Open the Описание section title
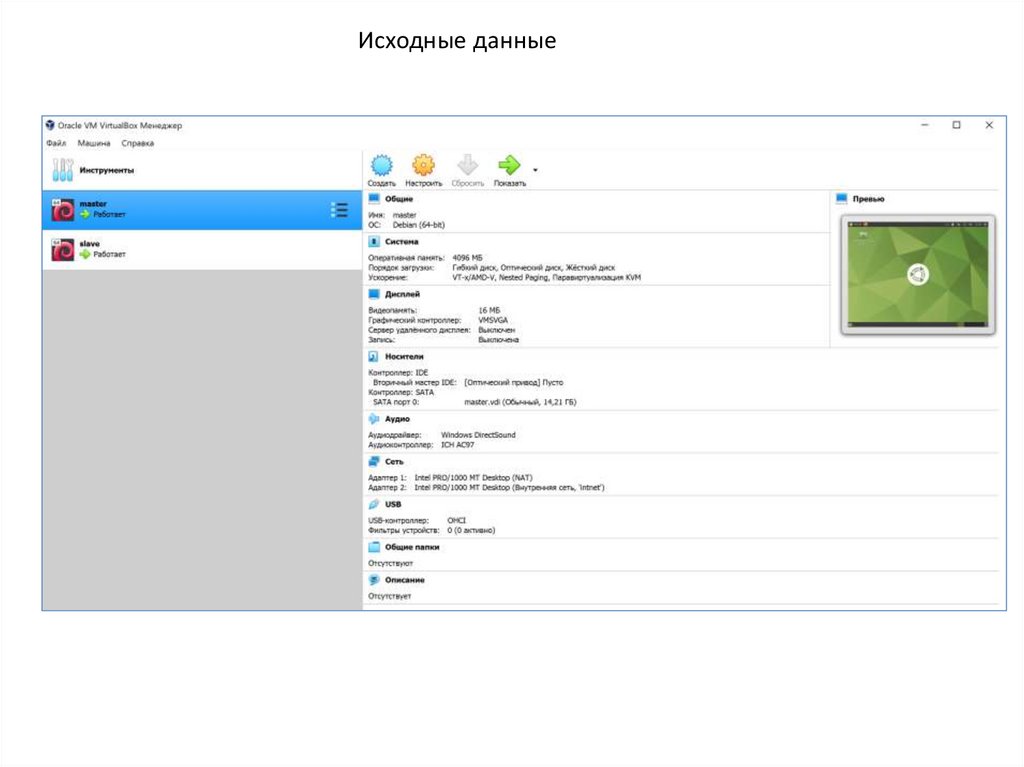This screenshot has width=1024, height=767. coord(405,580)
